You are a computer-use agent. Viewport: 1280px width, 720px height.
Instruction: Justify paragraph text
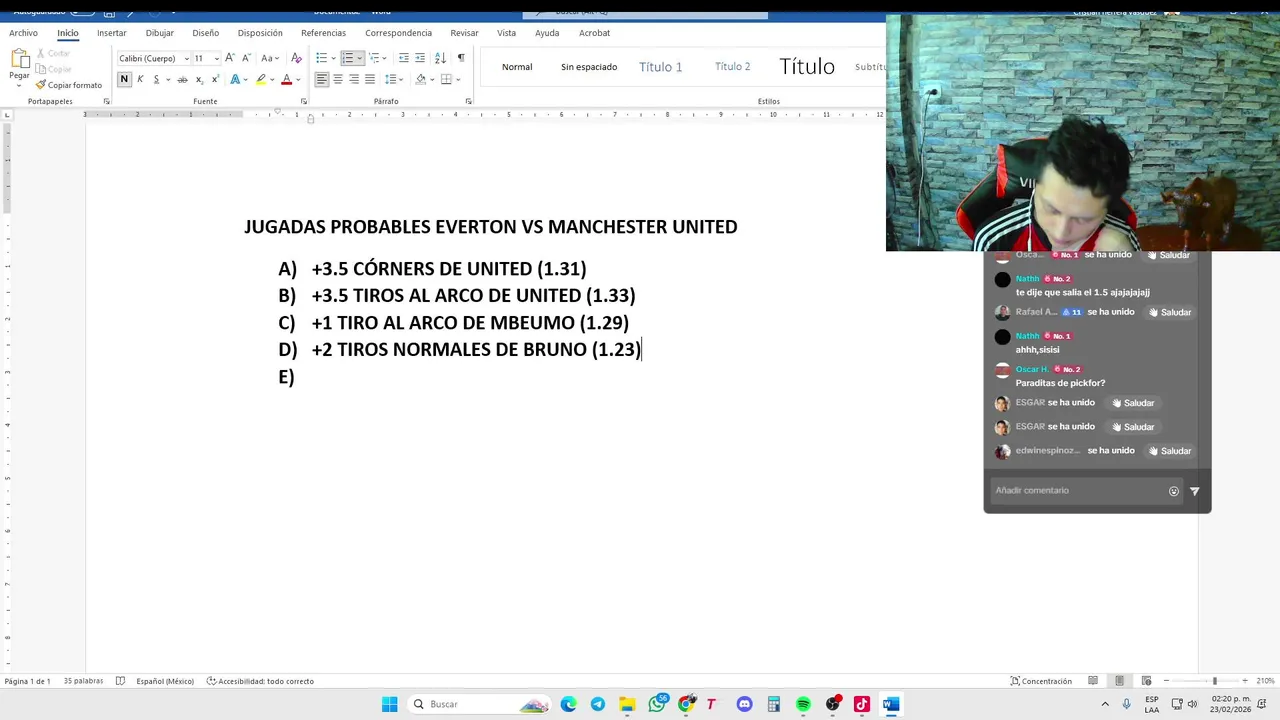click(369, 79)
